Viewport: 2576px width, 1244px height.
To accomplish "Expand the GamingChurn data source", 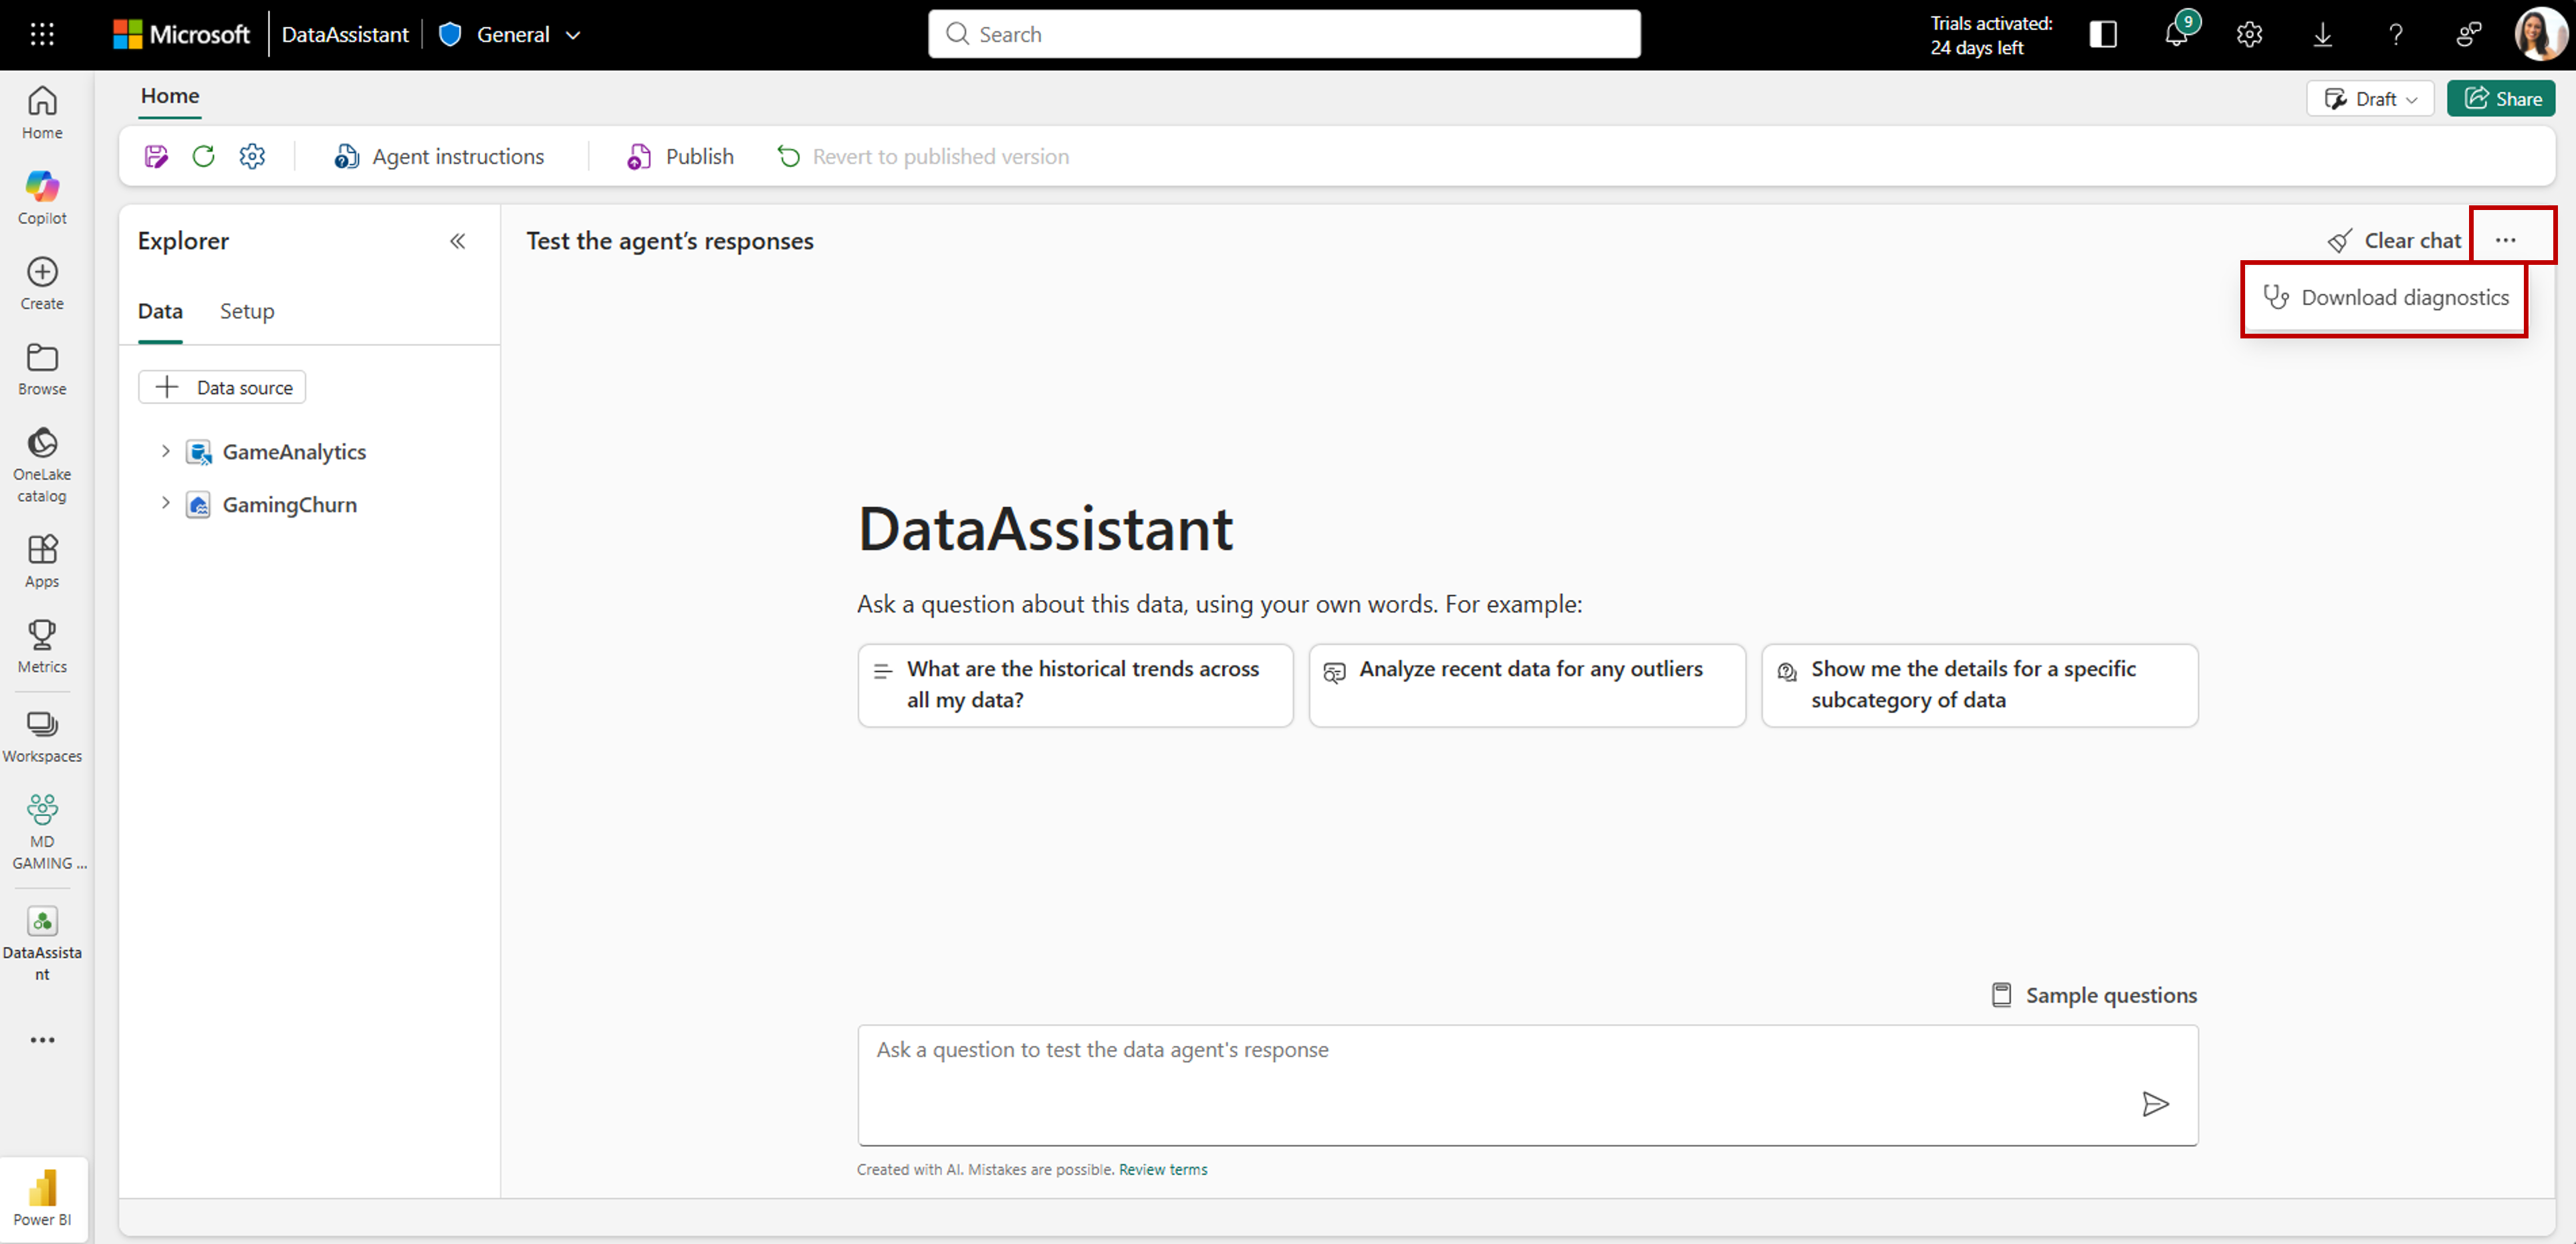I will (166, 504).
